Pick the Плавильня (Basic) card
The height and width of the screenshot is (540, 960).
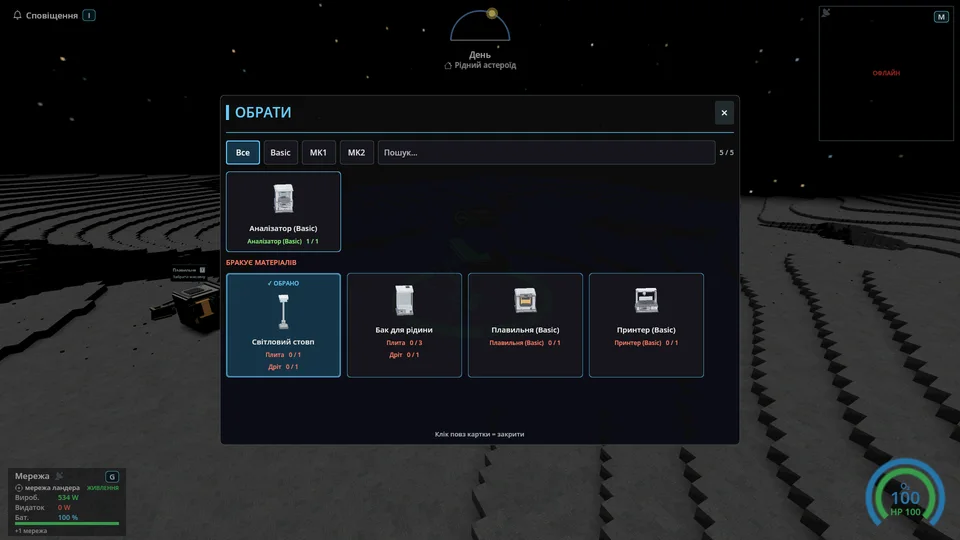coord(525,325)
